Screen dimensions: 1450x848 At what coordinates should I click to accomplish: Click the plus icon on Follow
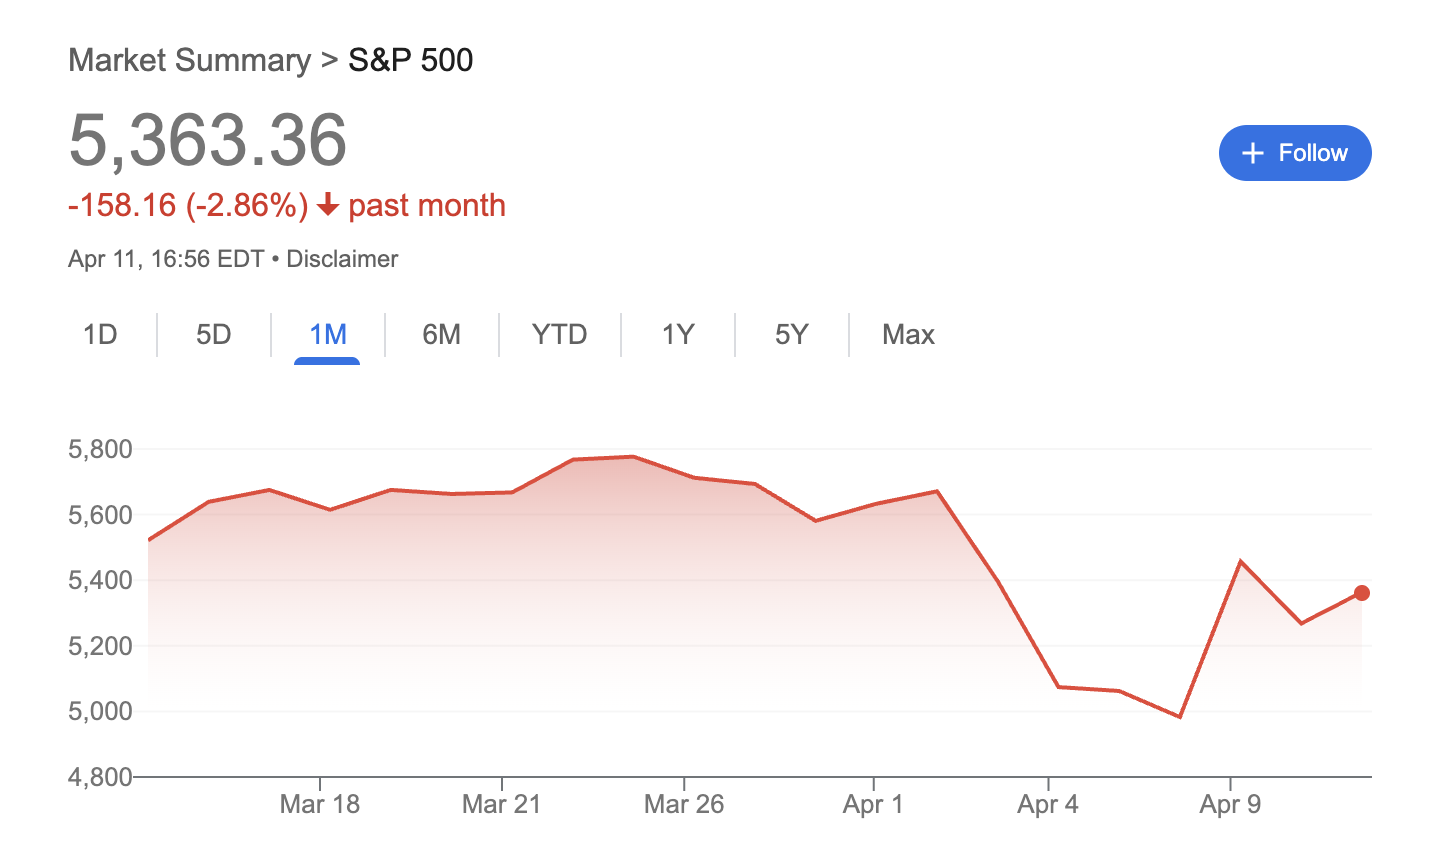click(x=1252, y=153)
